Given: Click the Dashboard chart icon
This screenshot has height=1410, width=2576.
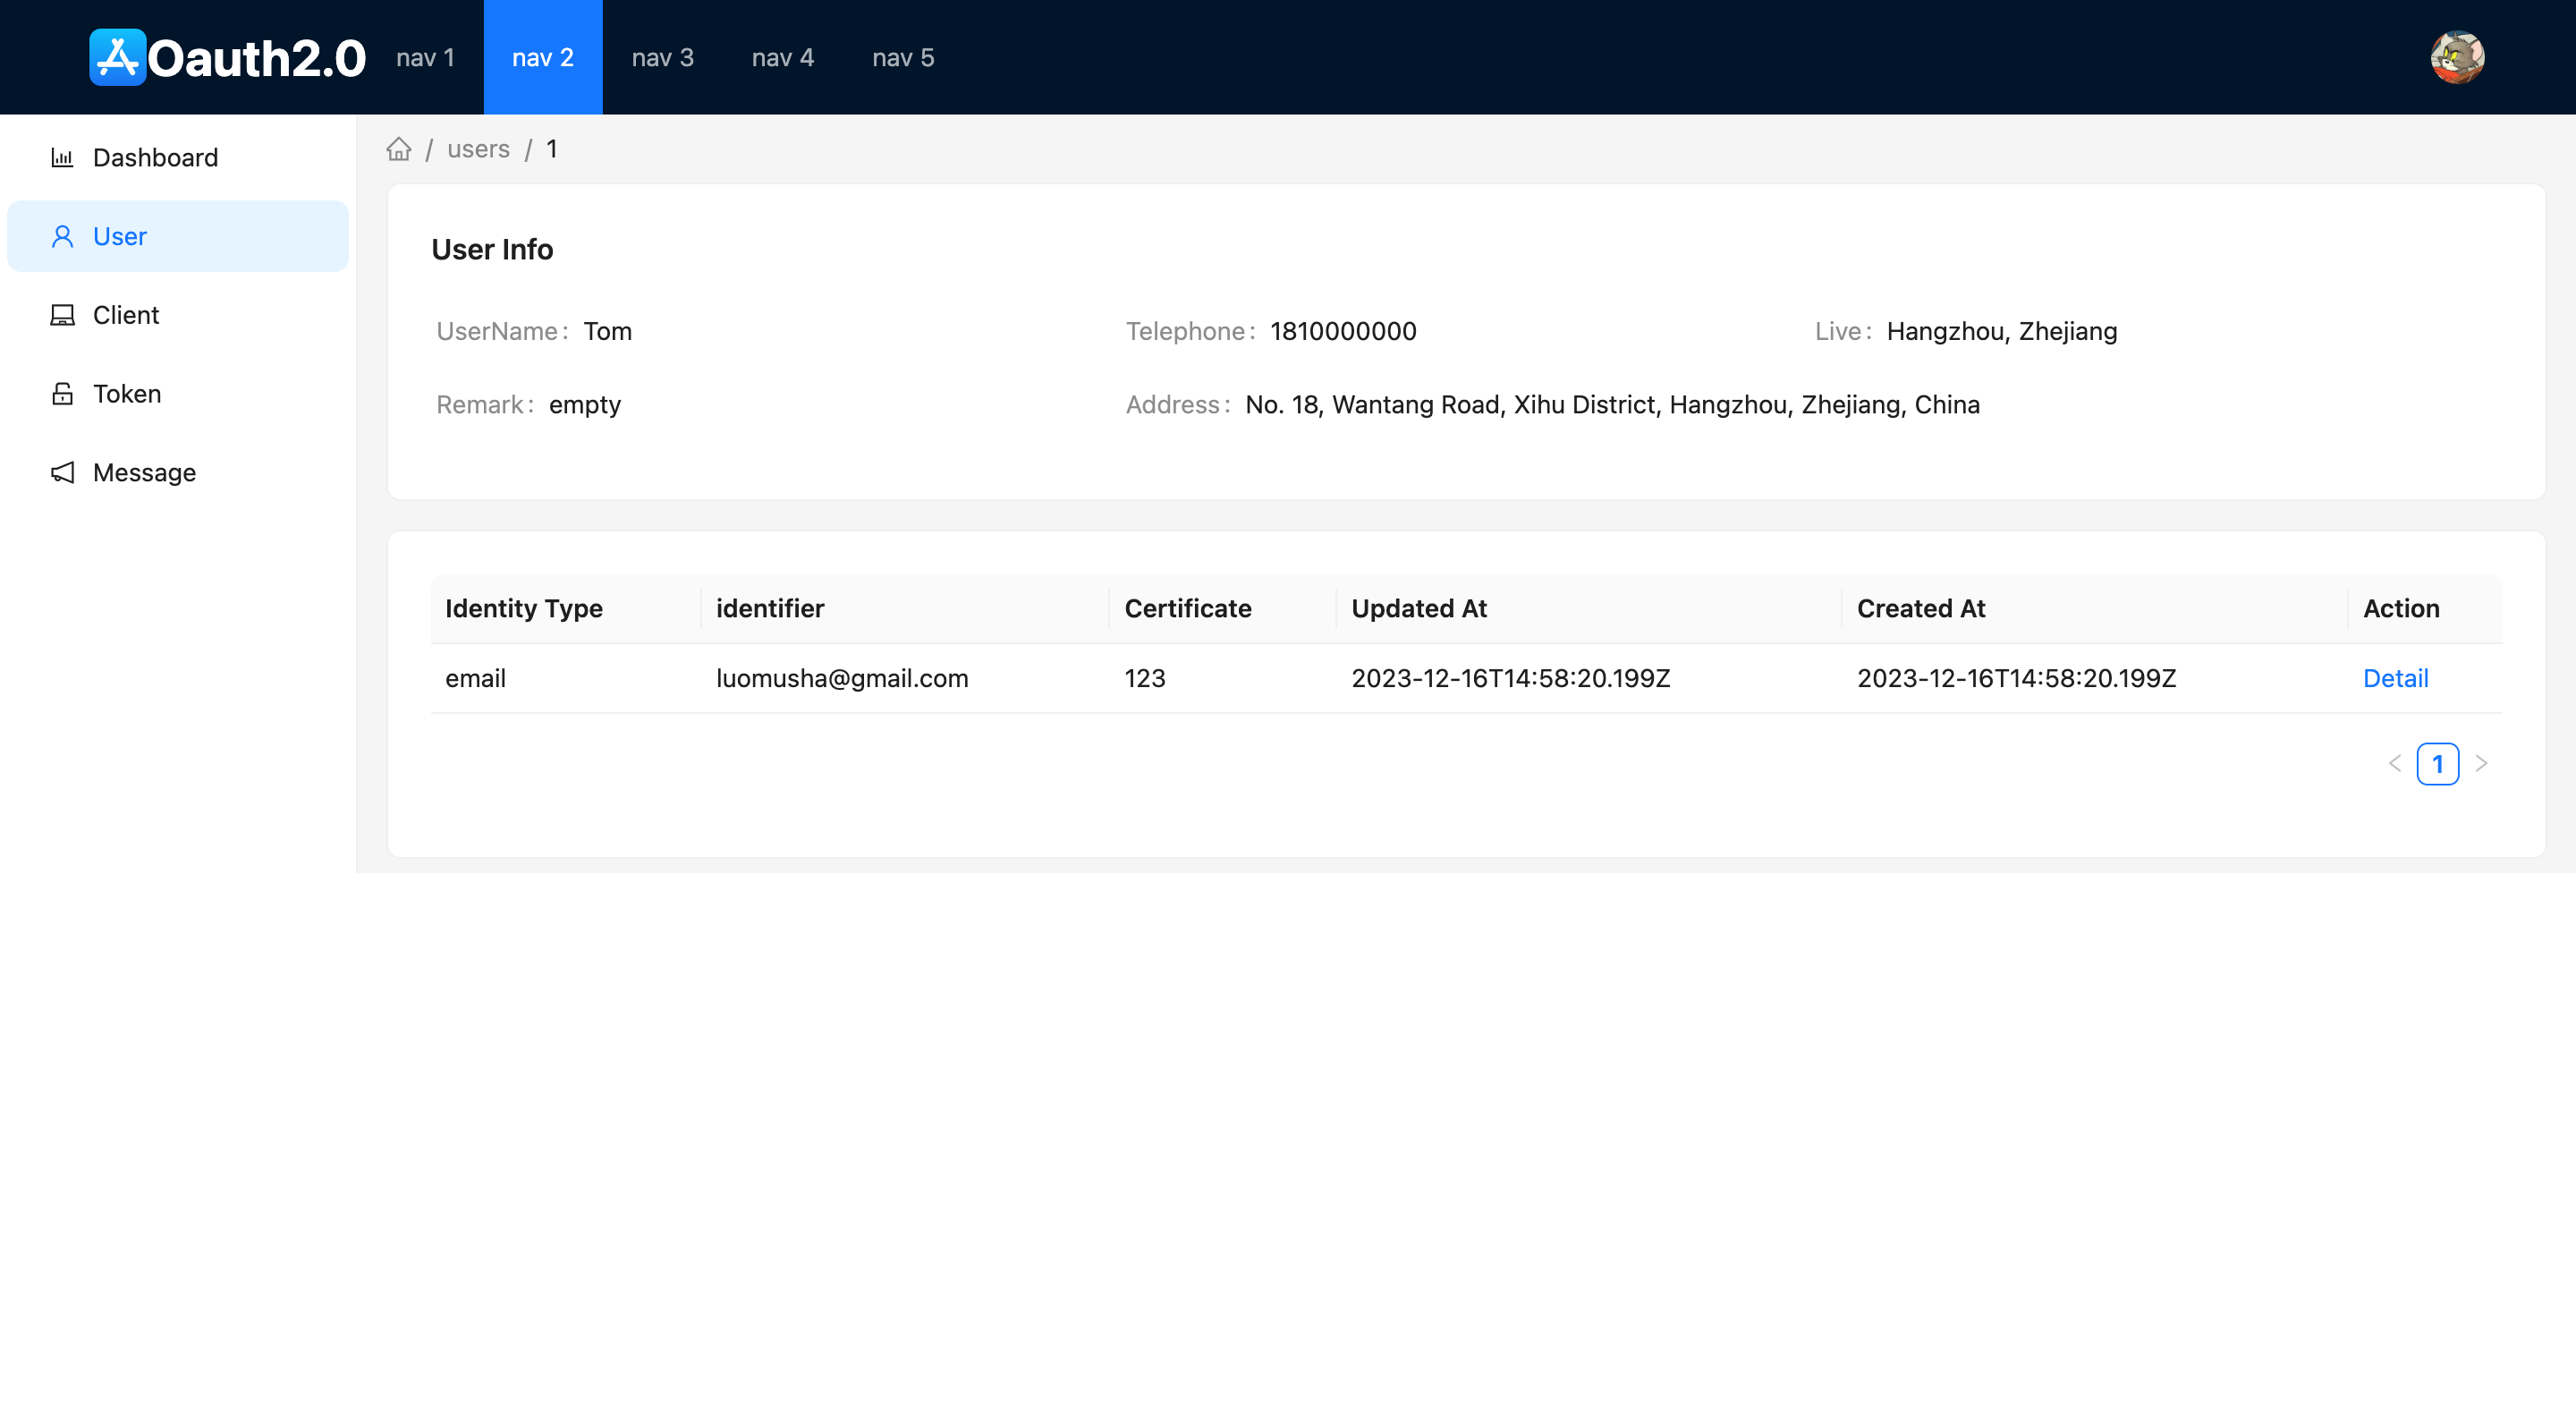Looking at the screenshot, I should click(62, 158).
